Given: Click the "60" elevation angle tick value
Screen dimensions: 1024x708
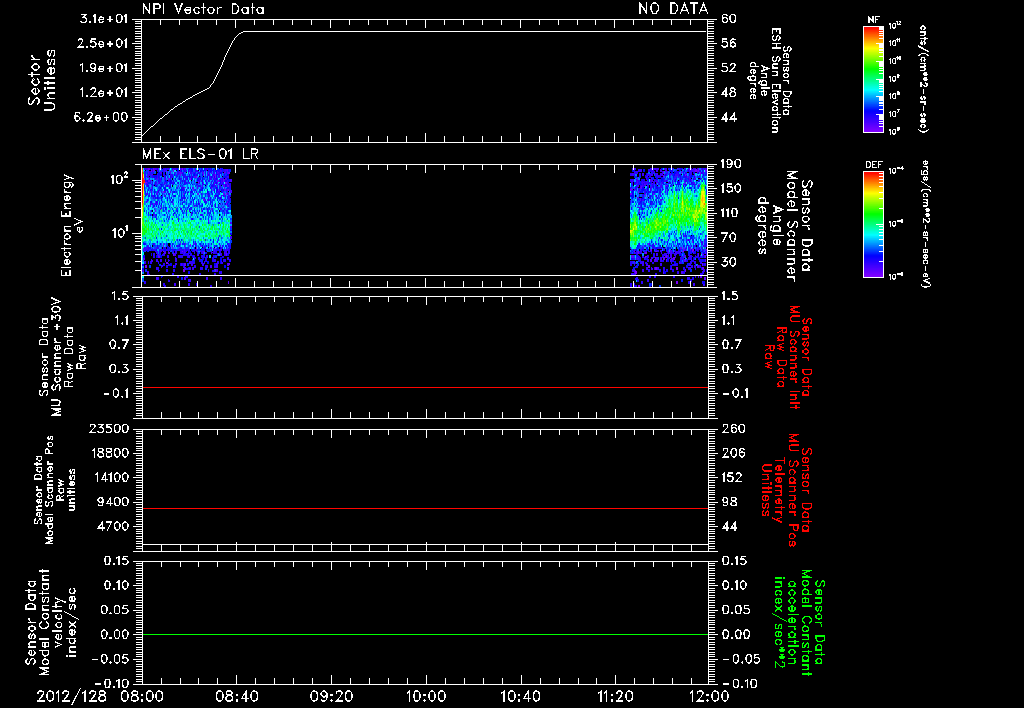Looking at the screenshot, I should tap(729, 19).
